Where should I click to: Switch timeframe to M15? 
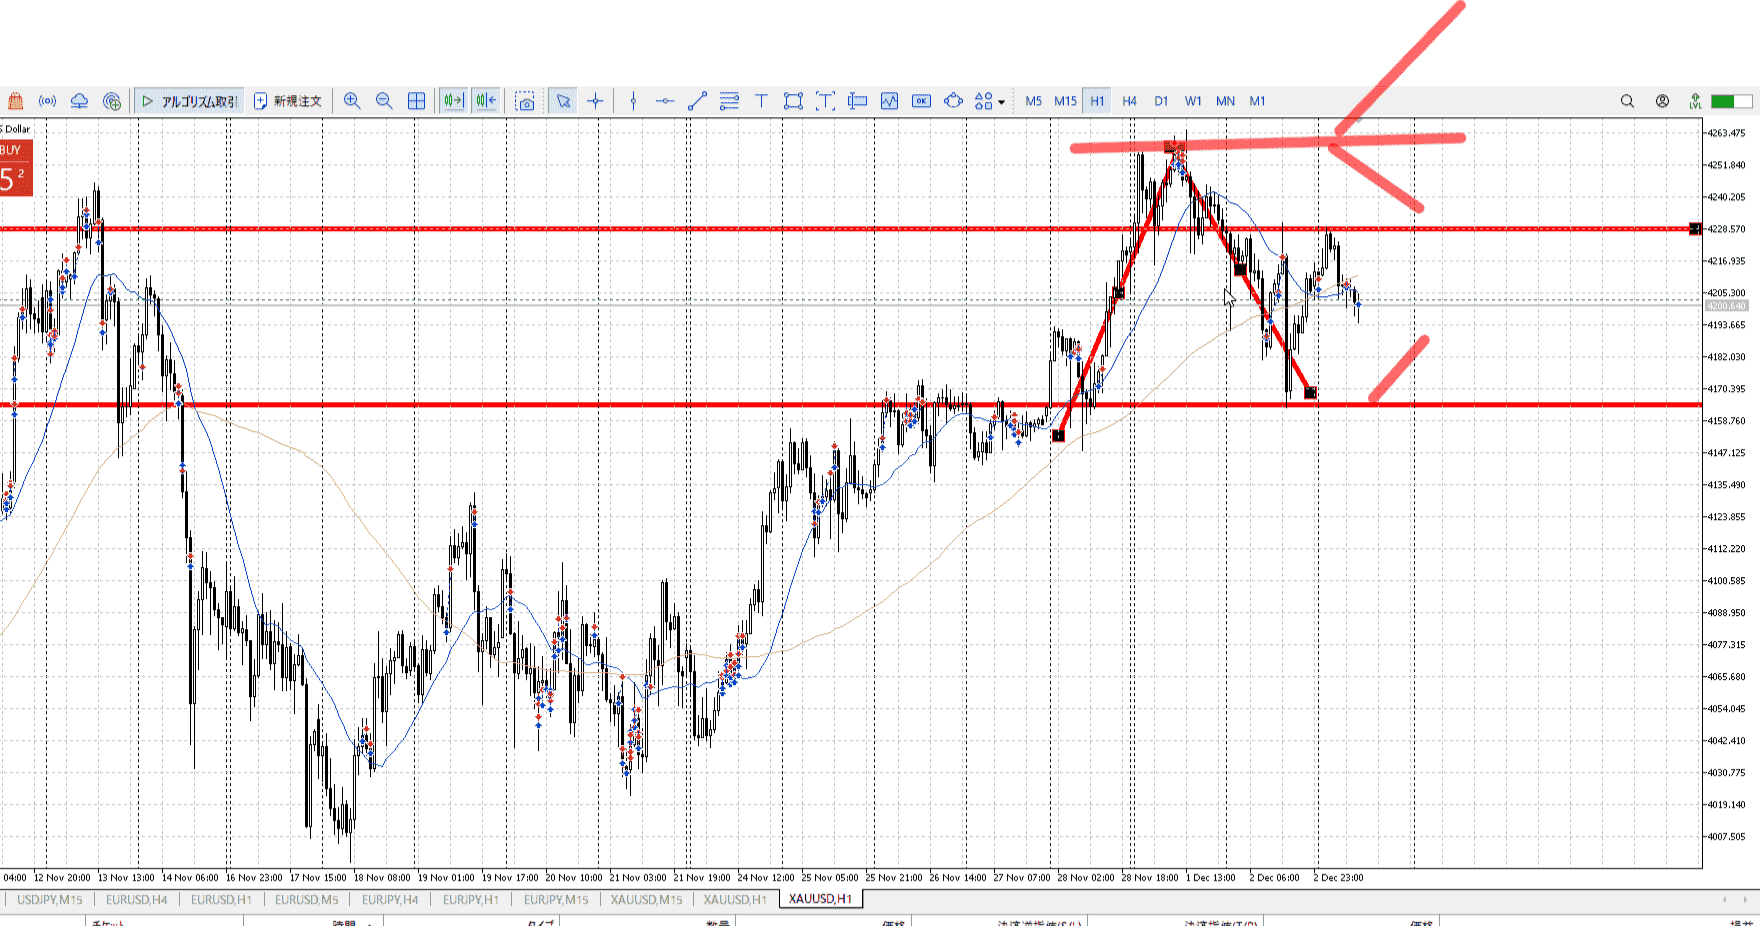(1065, 101)
